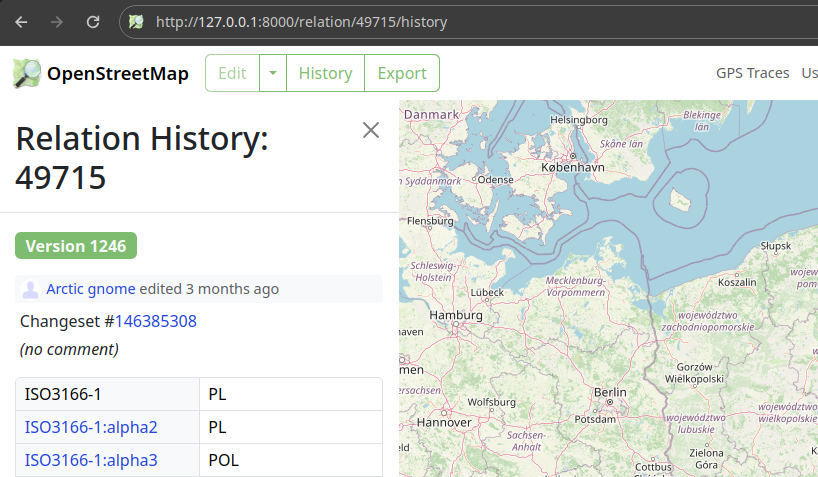Click the Version 1246 badge
Viewport: 818px width, 477px height.
tap(76, 246)
